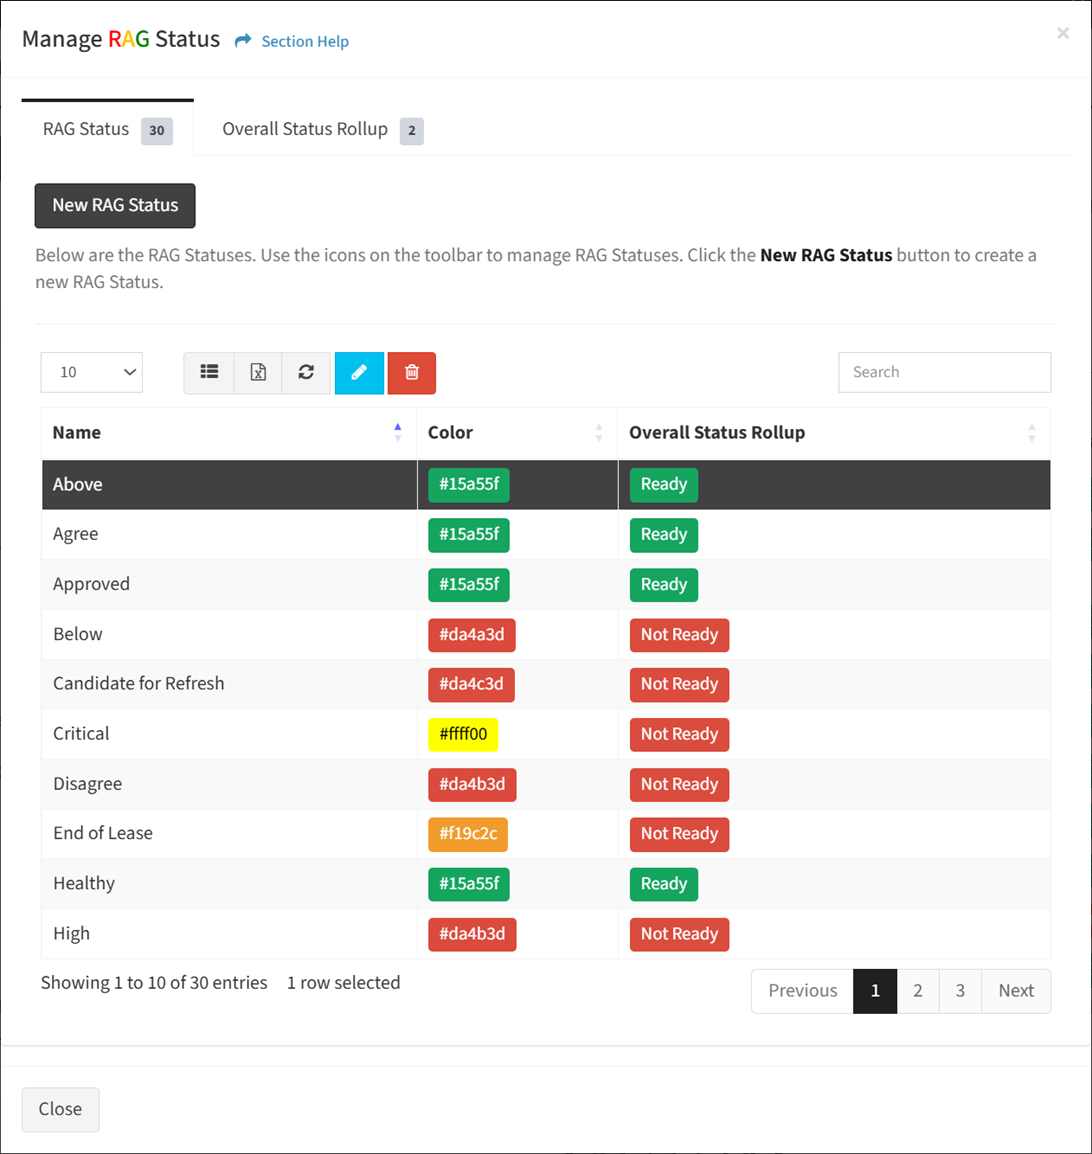Open the Section Help link
Screen dimensions: 1092x1154
(x=305, y=41)
